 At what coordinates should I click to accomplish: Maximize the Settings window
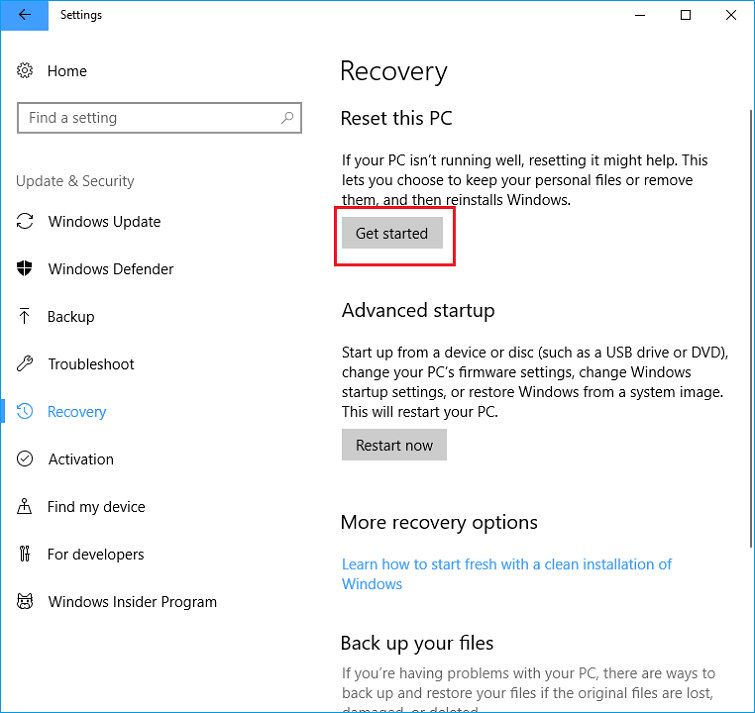[x=686, y=15]
